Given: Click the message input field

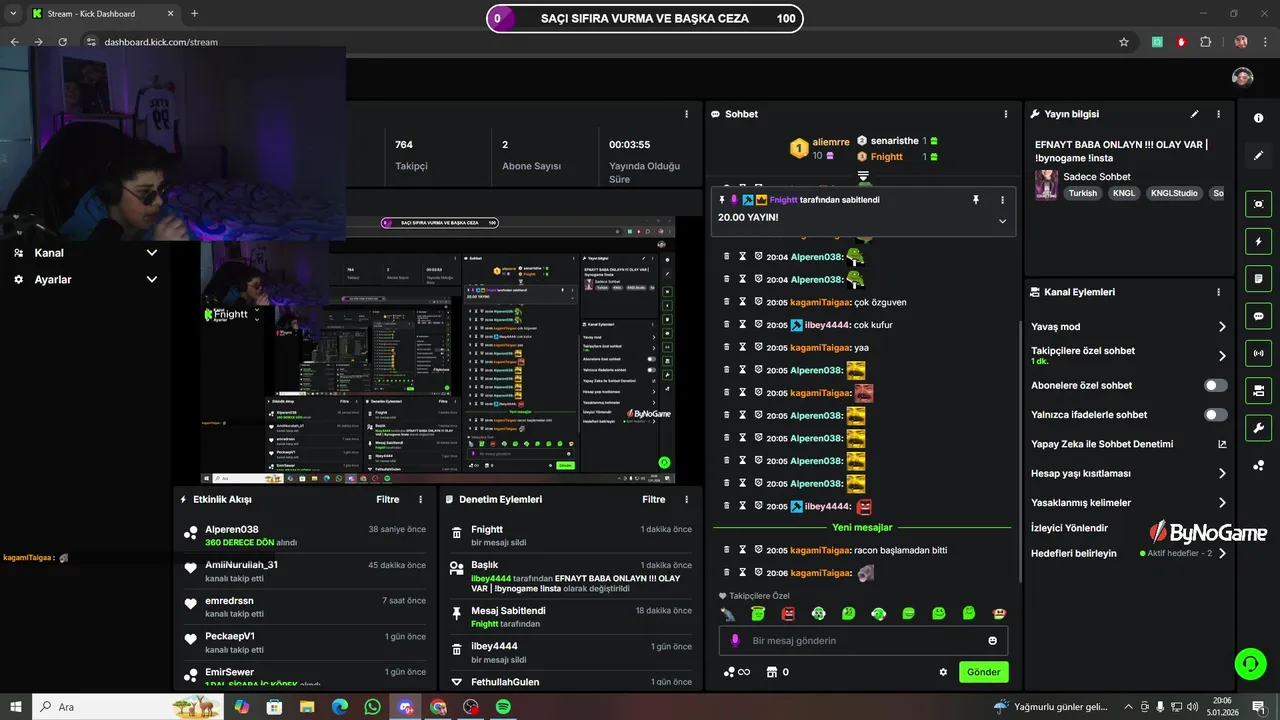Looking at the screenshot, I should 863,641.
